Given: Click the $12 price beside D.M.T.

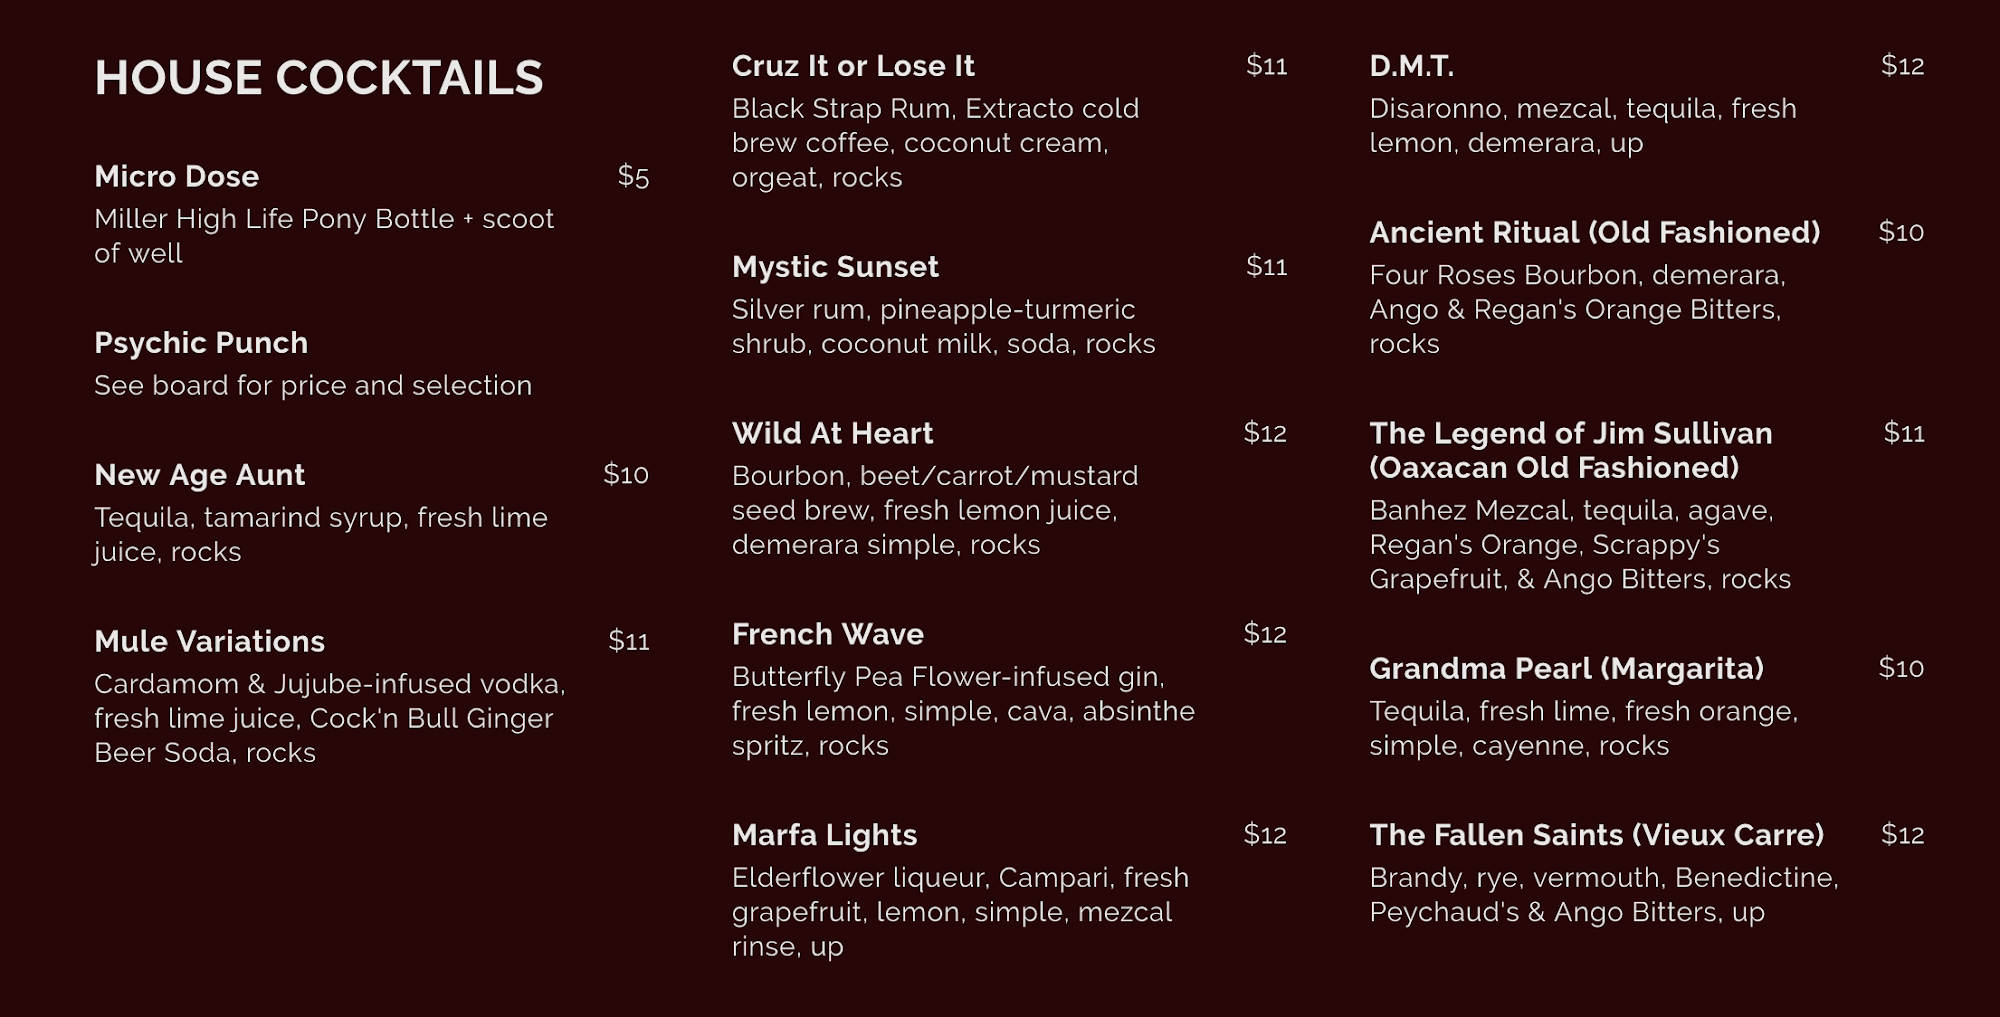Looking at the screenshot, I should 1902,66.
